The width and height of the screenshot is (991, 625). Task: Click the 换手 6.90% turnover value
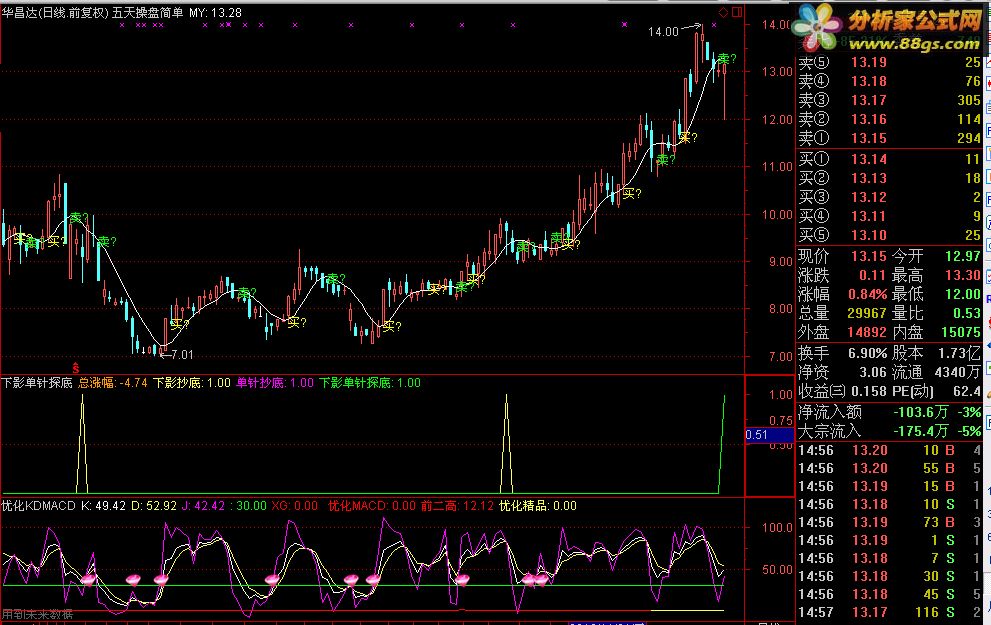tap(842, 353)
